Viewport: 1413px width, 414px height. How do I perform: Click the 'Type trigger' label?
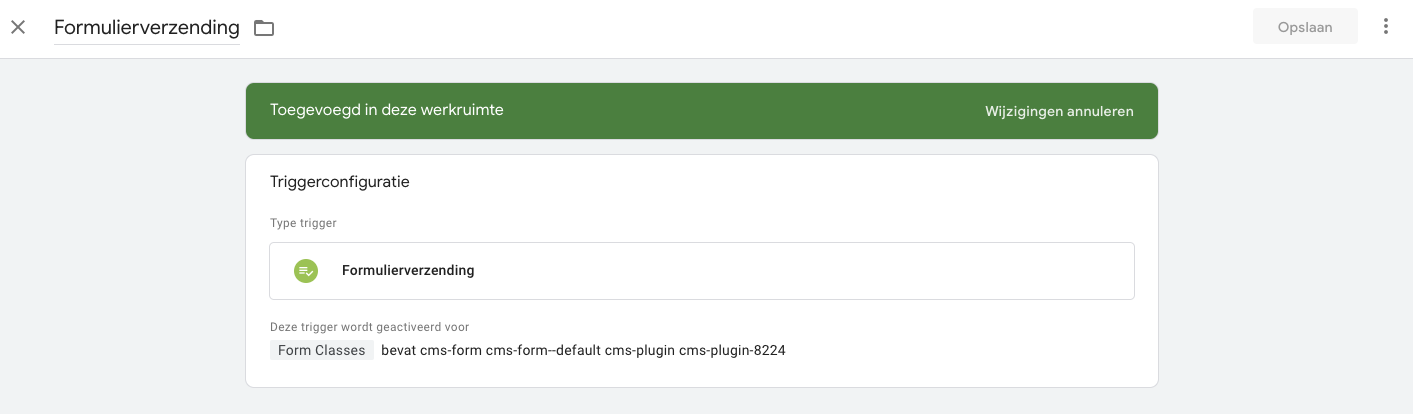[x=303, y=223]
